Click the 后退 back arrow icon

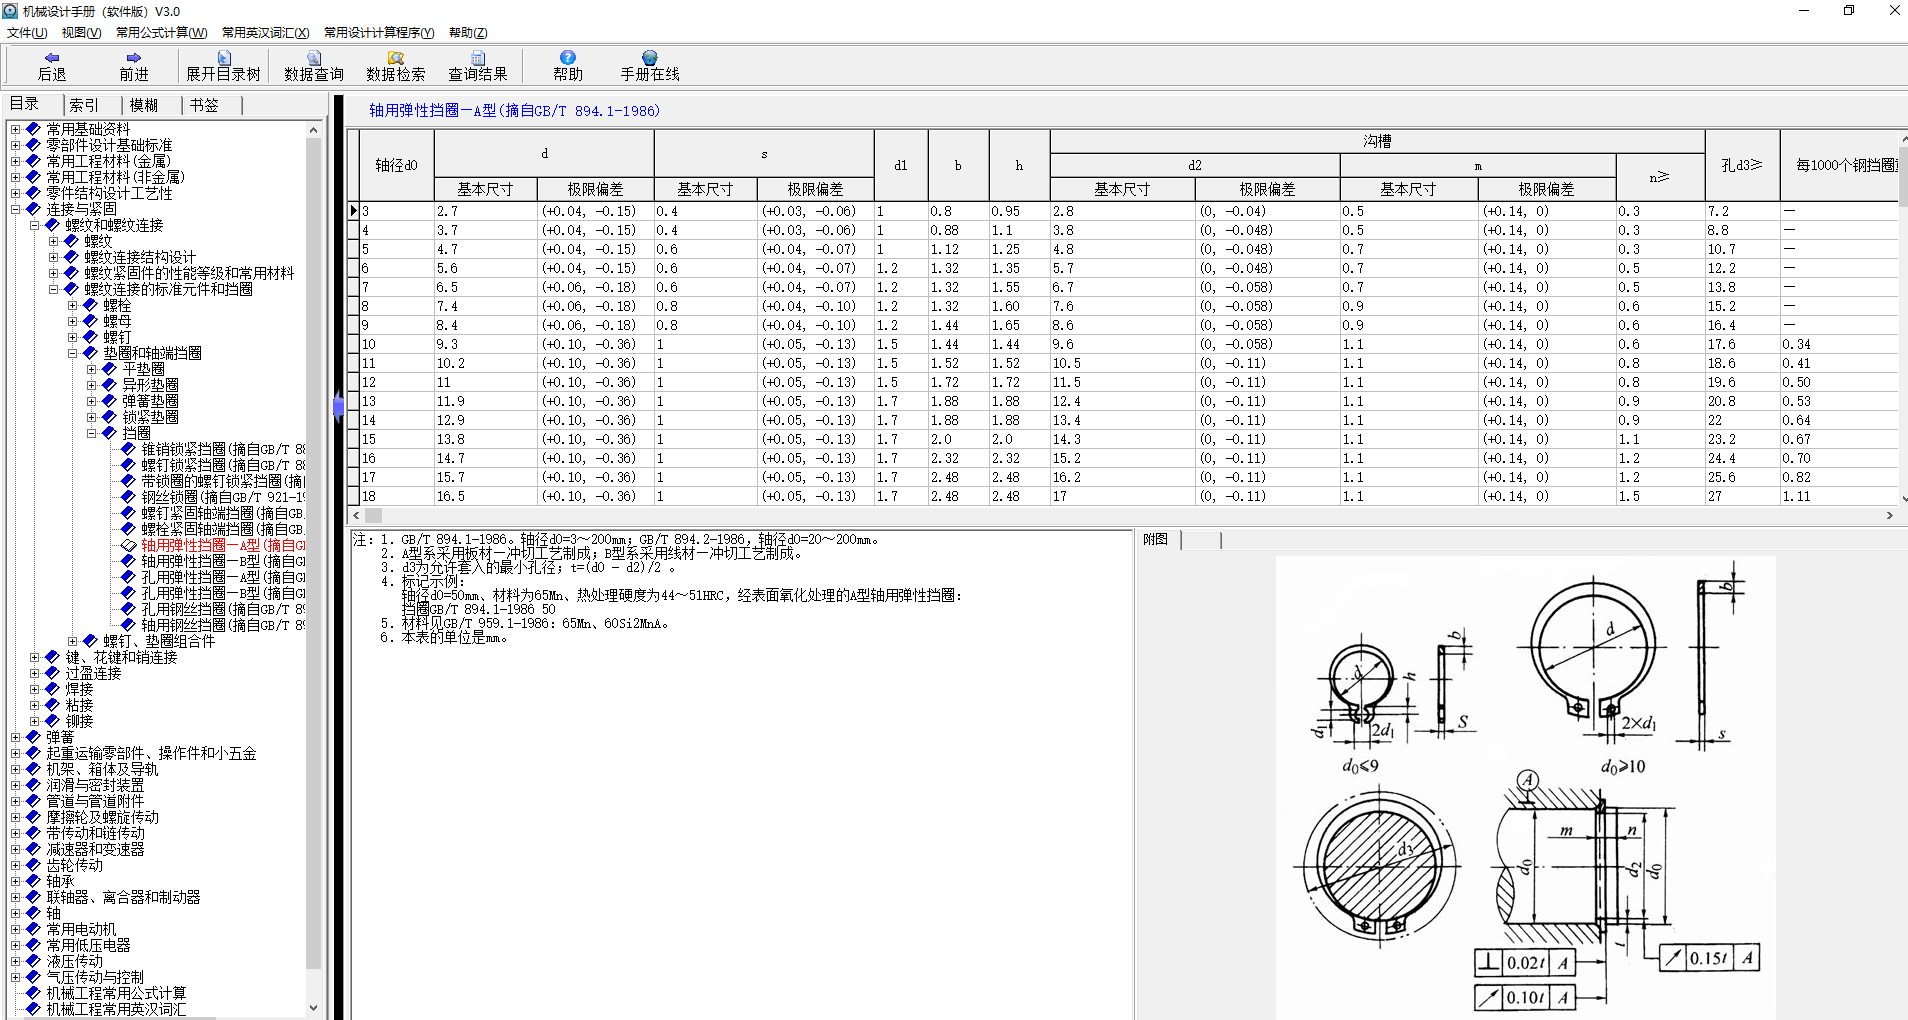coord(52,58)
